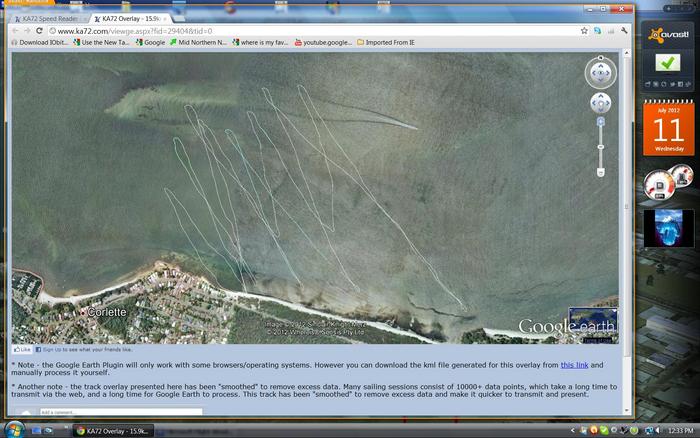Open the youtube.google... bookmark
This screenshot has height=438, width=700.
click(321, 43)
